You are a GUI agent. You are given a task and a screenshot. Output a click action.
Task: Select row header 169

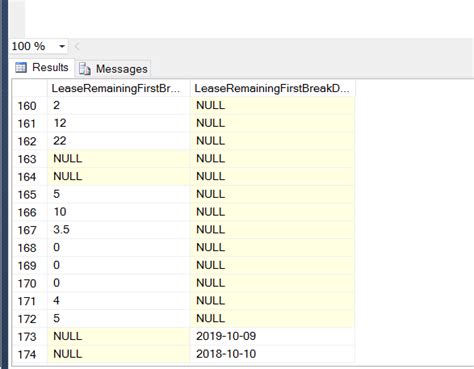pos(30,265)
